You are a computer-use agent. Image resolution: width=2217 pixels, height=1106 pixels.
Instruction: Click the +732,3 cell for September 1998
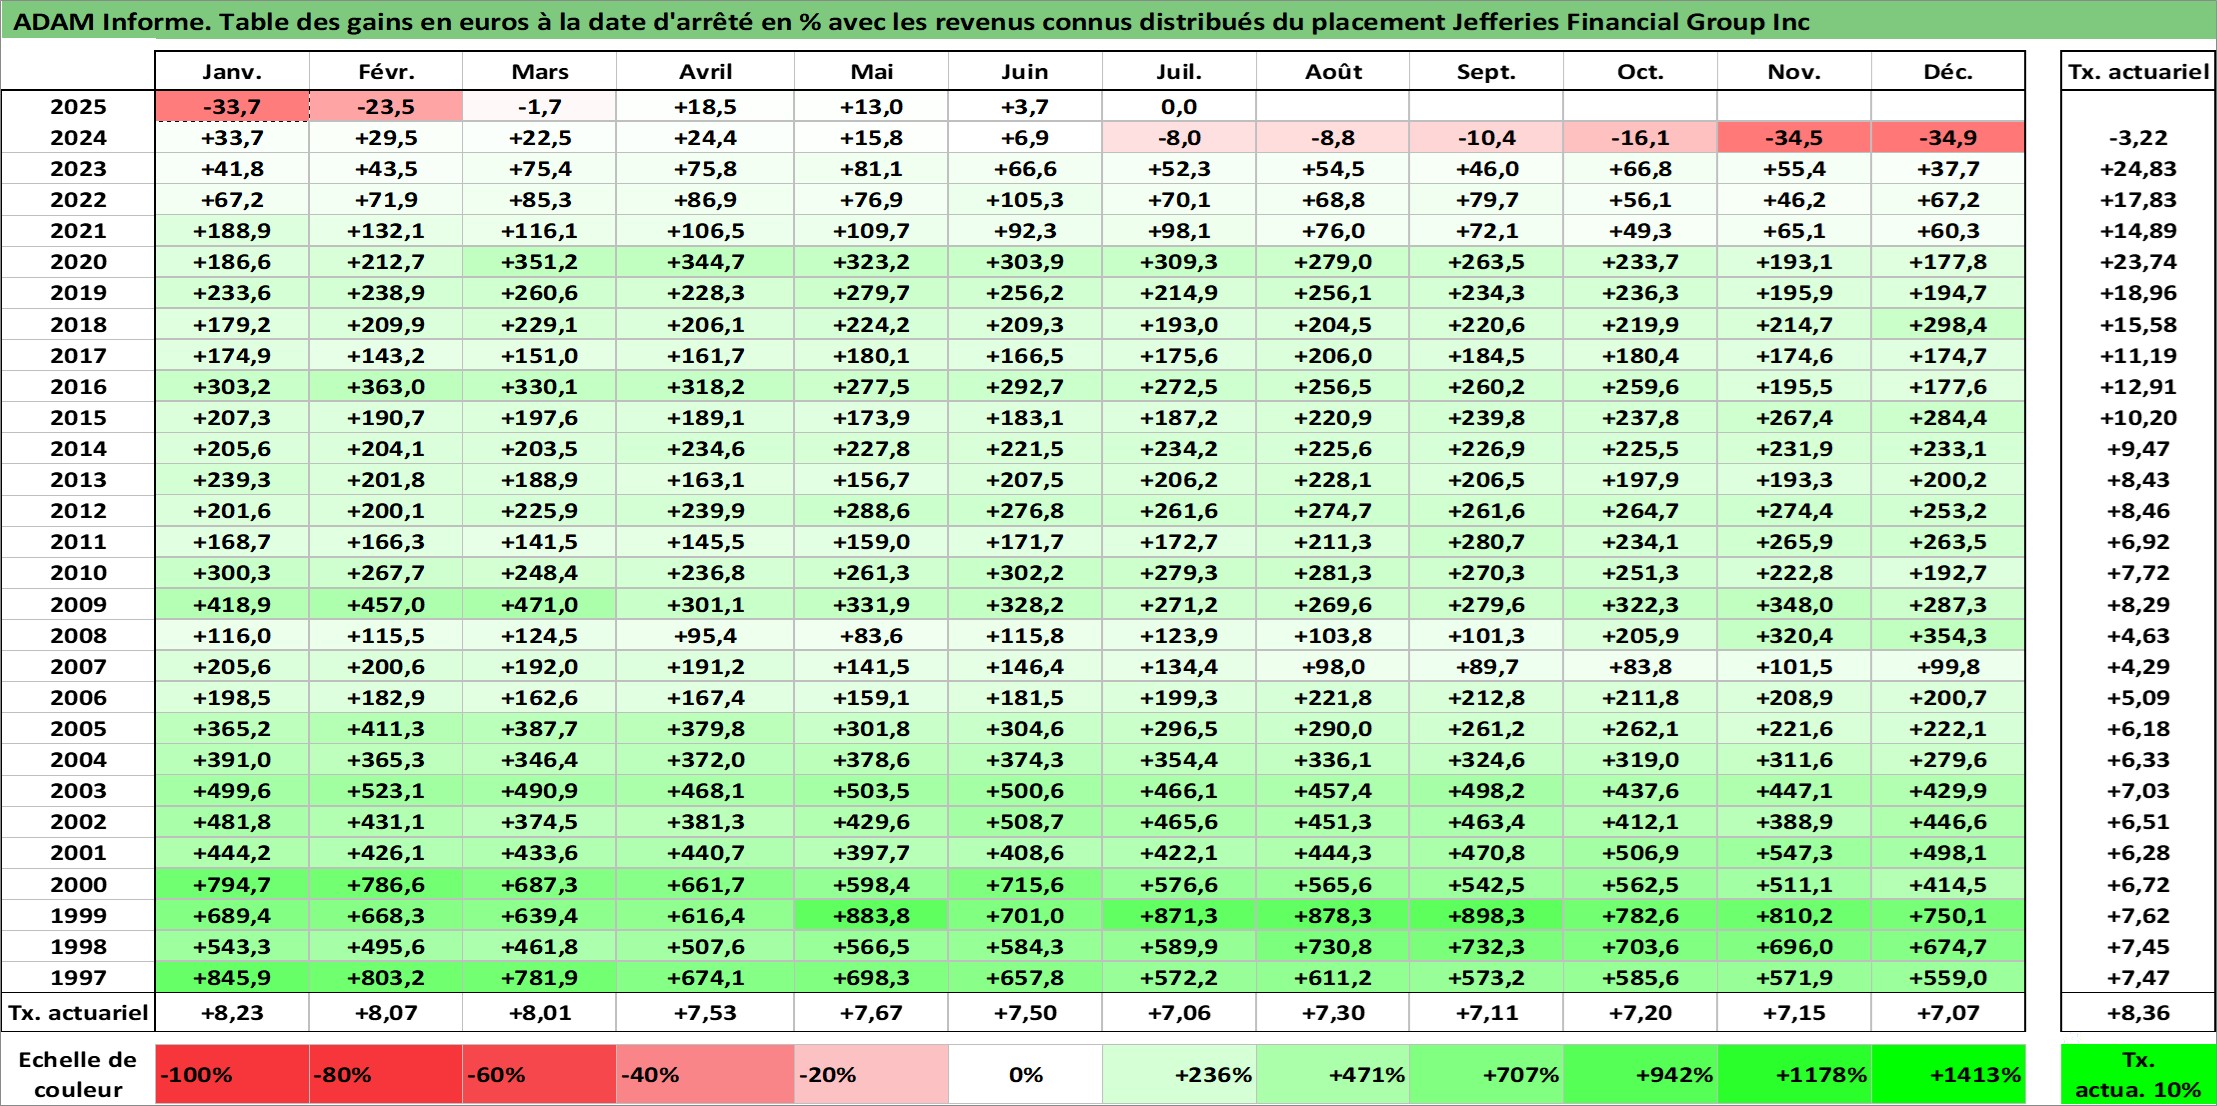point(1486,946)
